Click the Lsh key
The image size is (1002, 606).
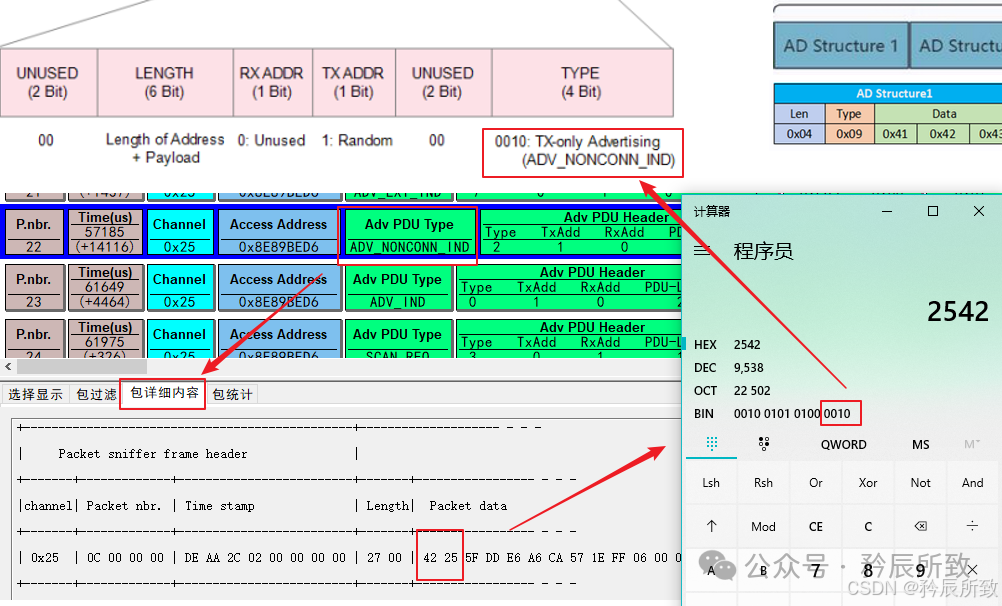711,483
